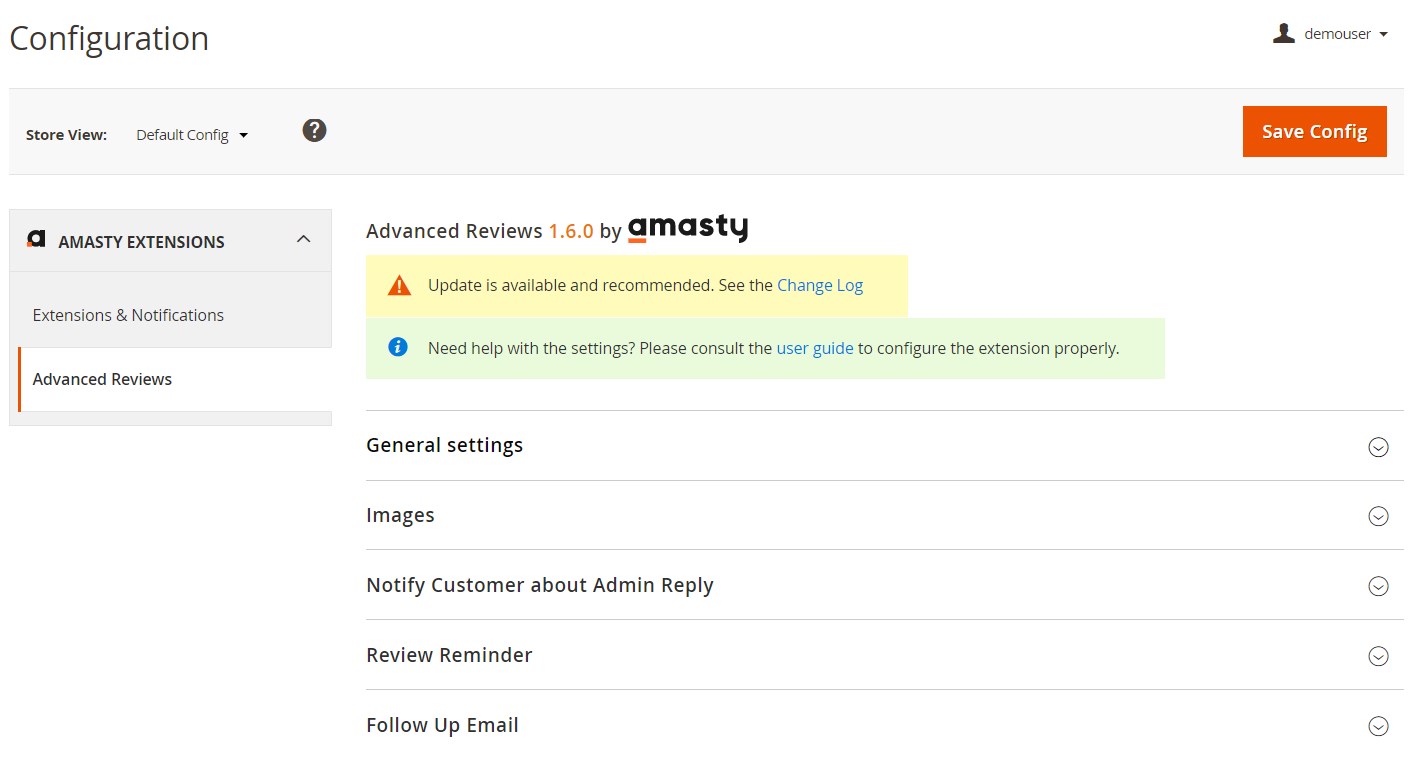Expand Review Reminder chevron
1413x763 pixels.
pyautogui.click(x=1378, y=656)
